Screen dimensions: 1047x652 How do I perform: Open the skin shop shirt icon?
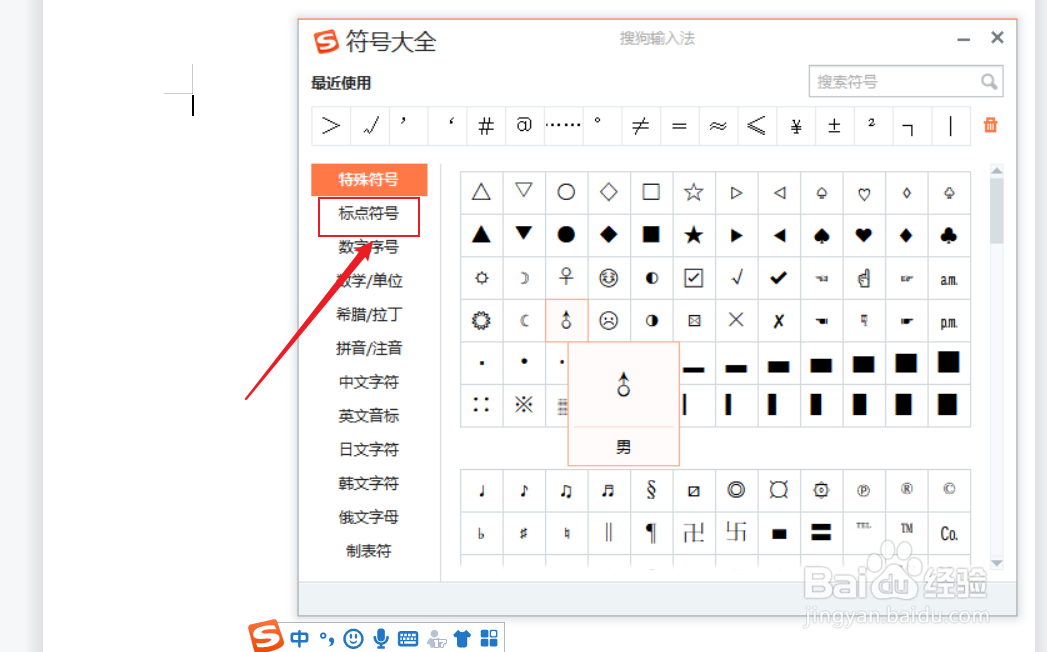(x=462, y=637)
